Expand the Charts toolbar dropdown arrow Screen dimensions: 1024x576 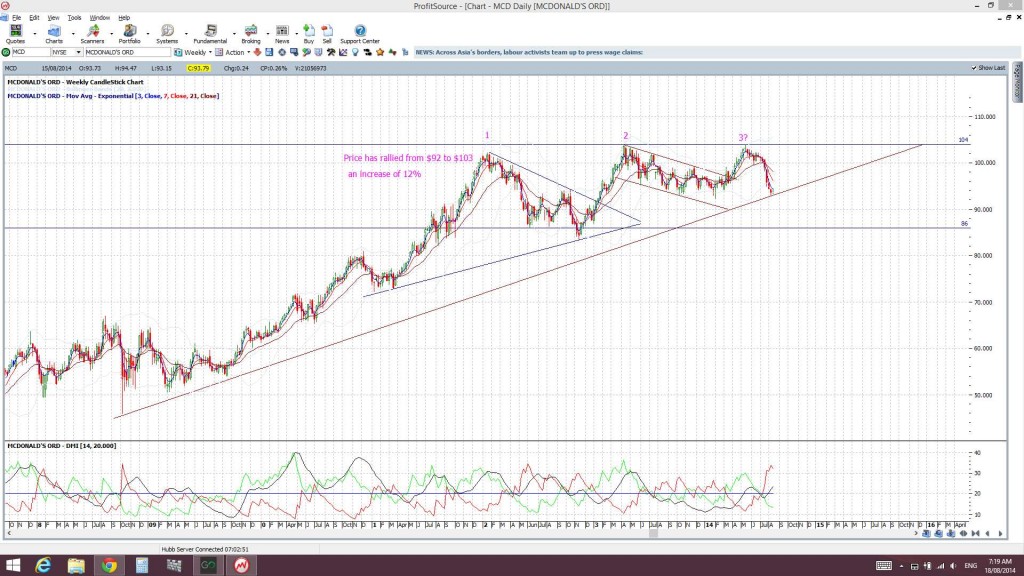coord(73,33)
